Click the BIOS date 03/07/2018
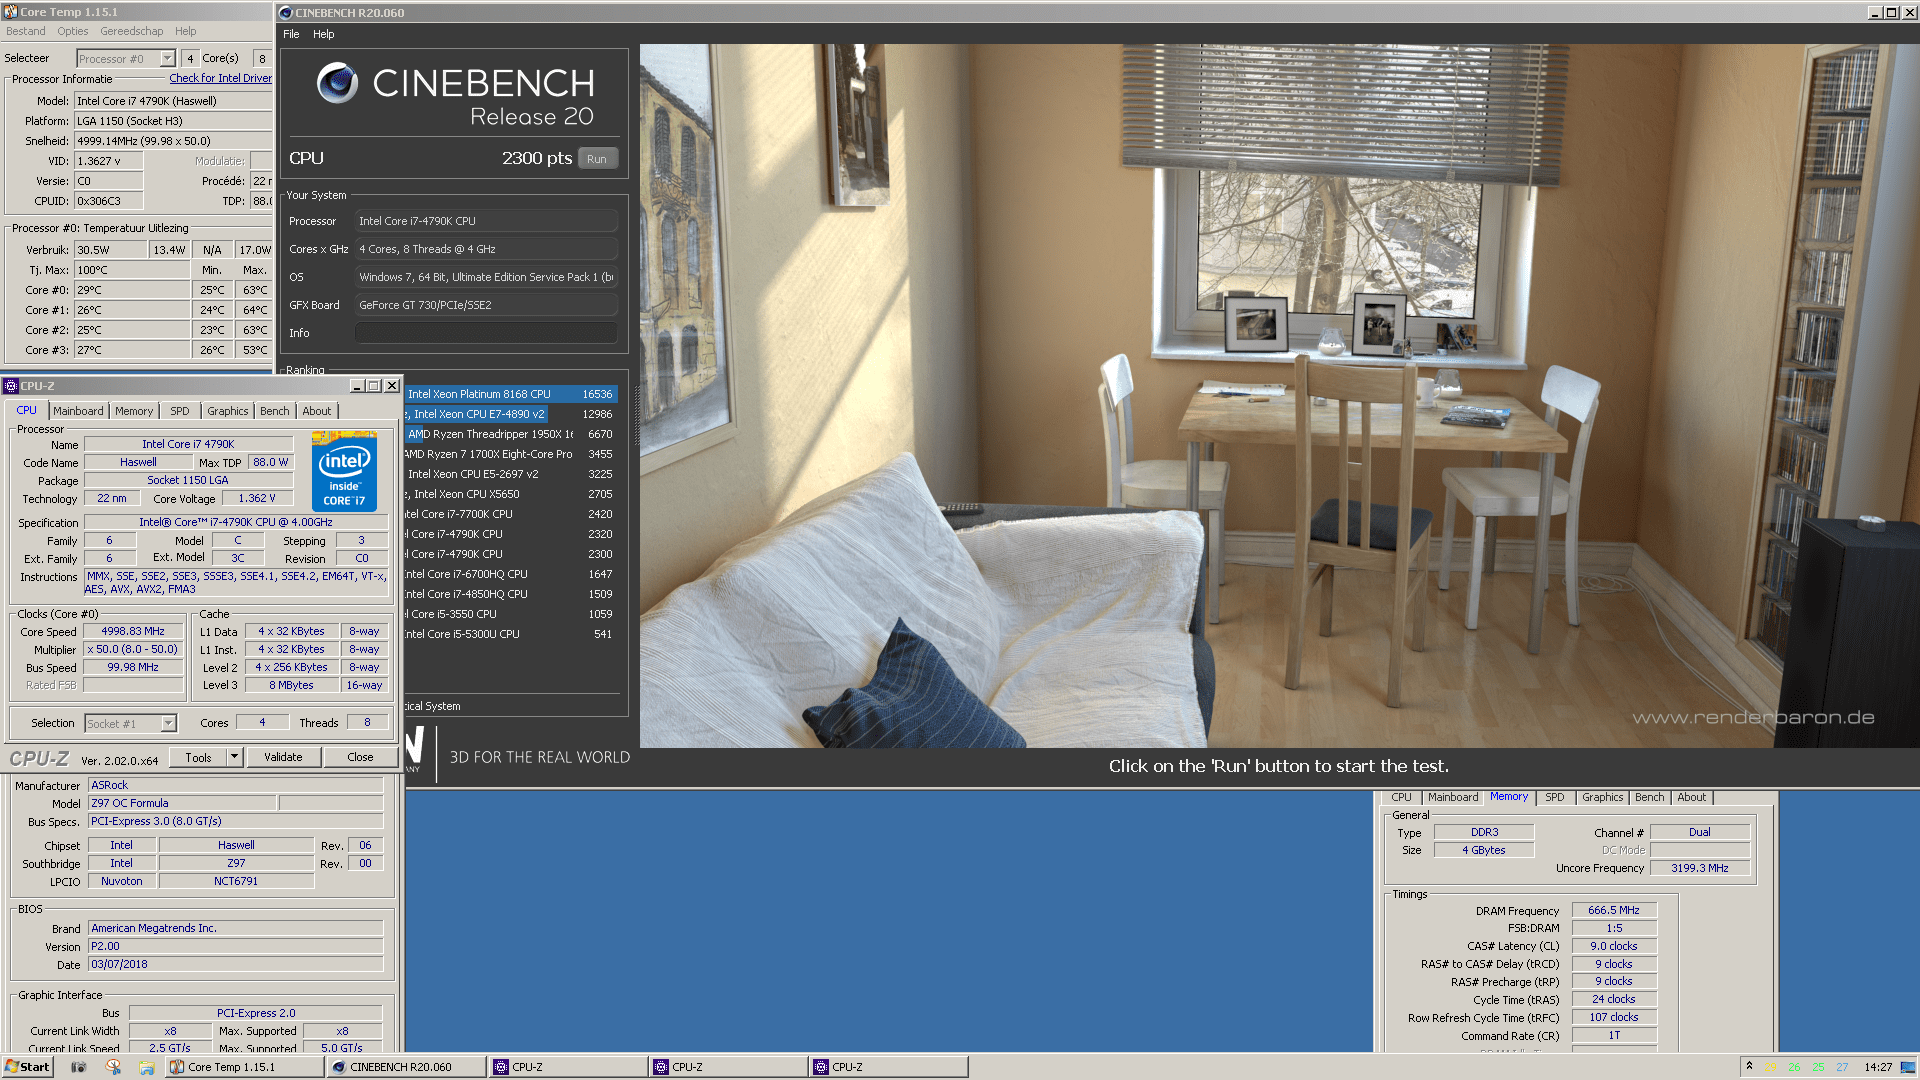The image size is (1920, 1080). click(x=235, y=964)
